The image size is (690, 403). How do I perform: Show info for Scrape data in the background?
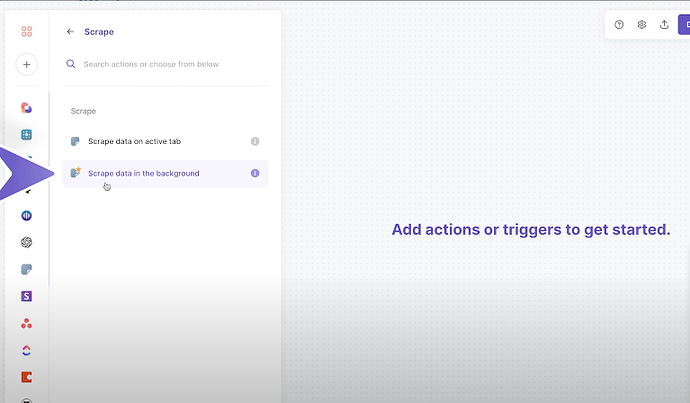coord(255,173)
